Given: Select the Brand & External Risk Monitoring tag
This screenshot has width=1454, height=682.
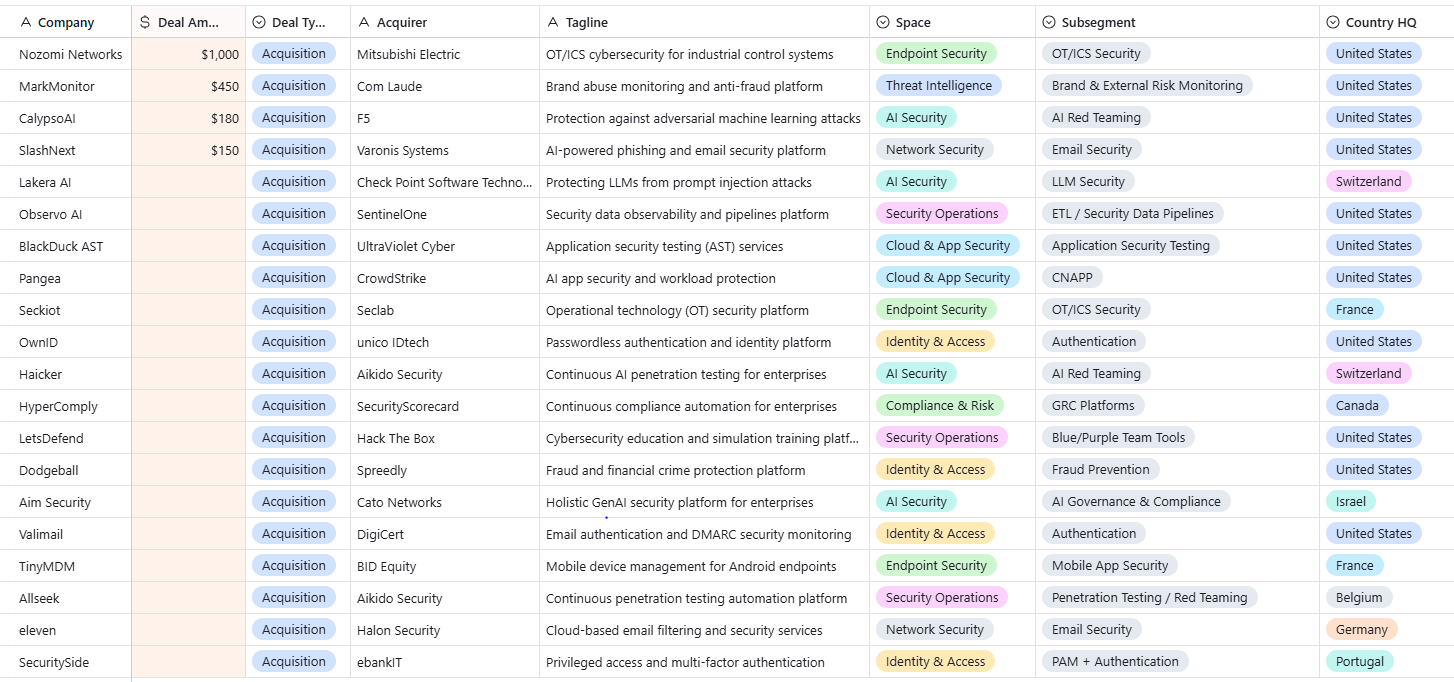Looking at the screenshot, I should point(1147,86).
